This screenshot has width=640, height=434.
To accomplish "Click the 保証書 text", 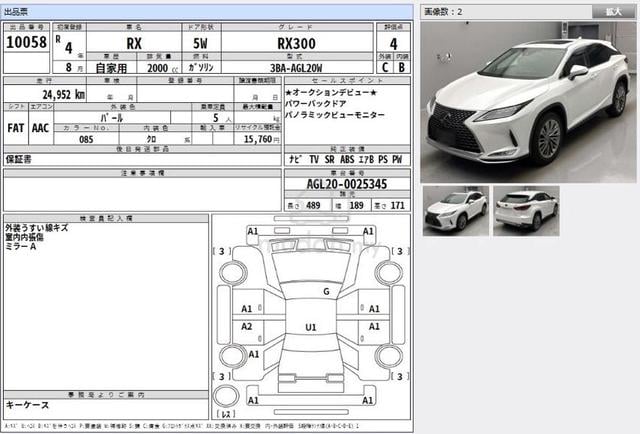I will coord(18,159).
